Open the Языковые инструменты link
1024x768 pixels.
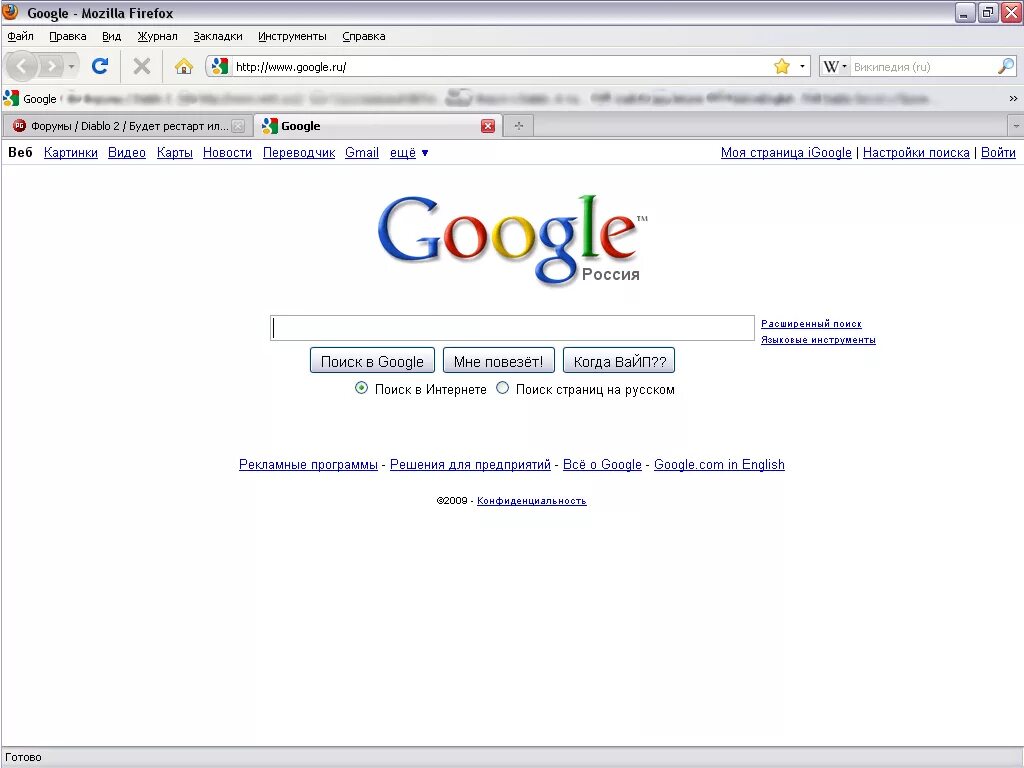pos(818,340)
